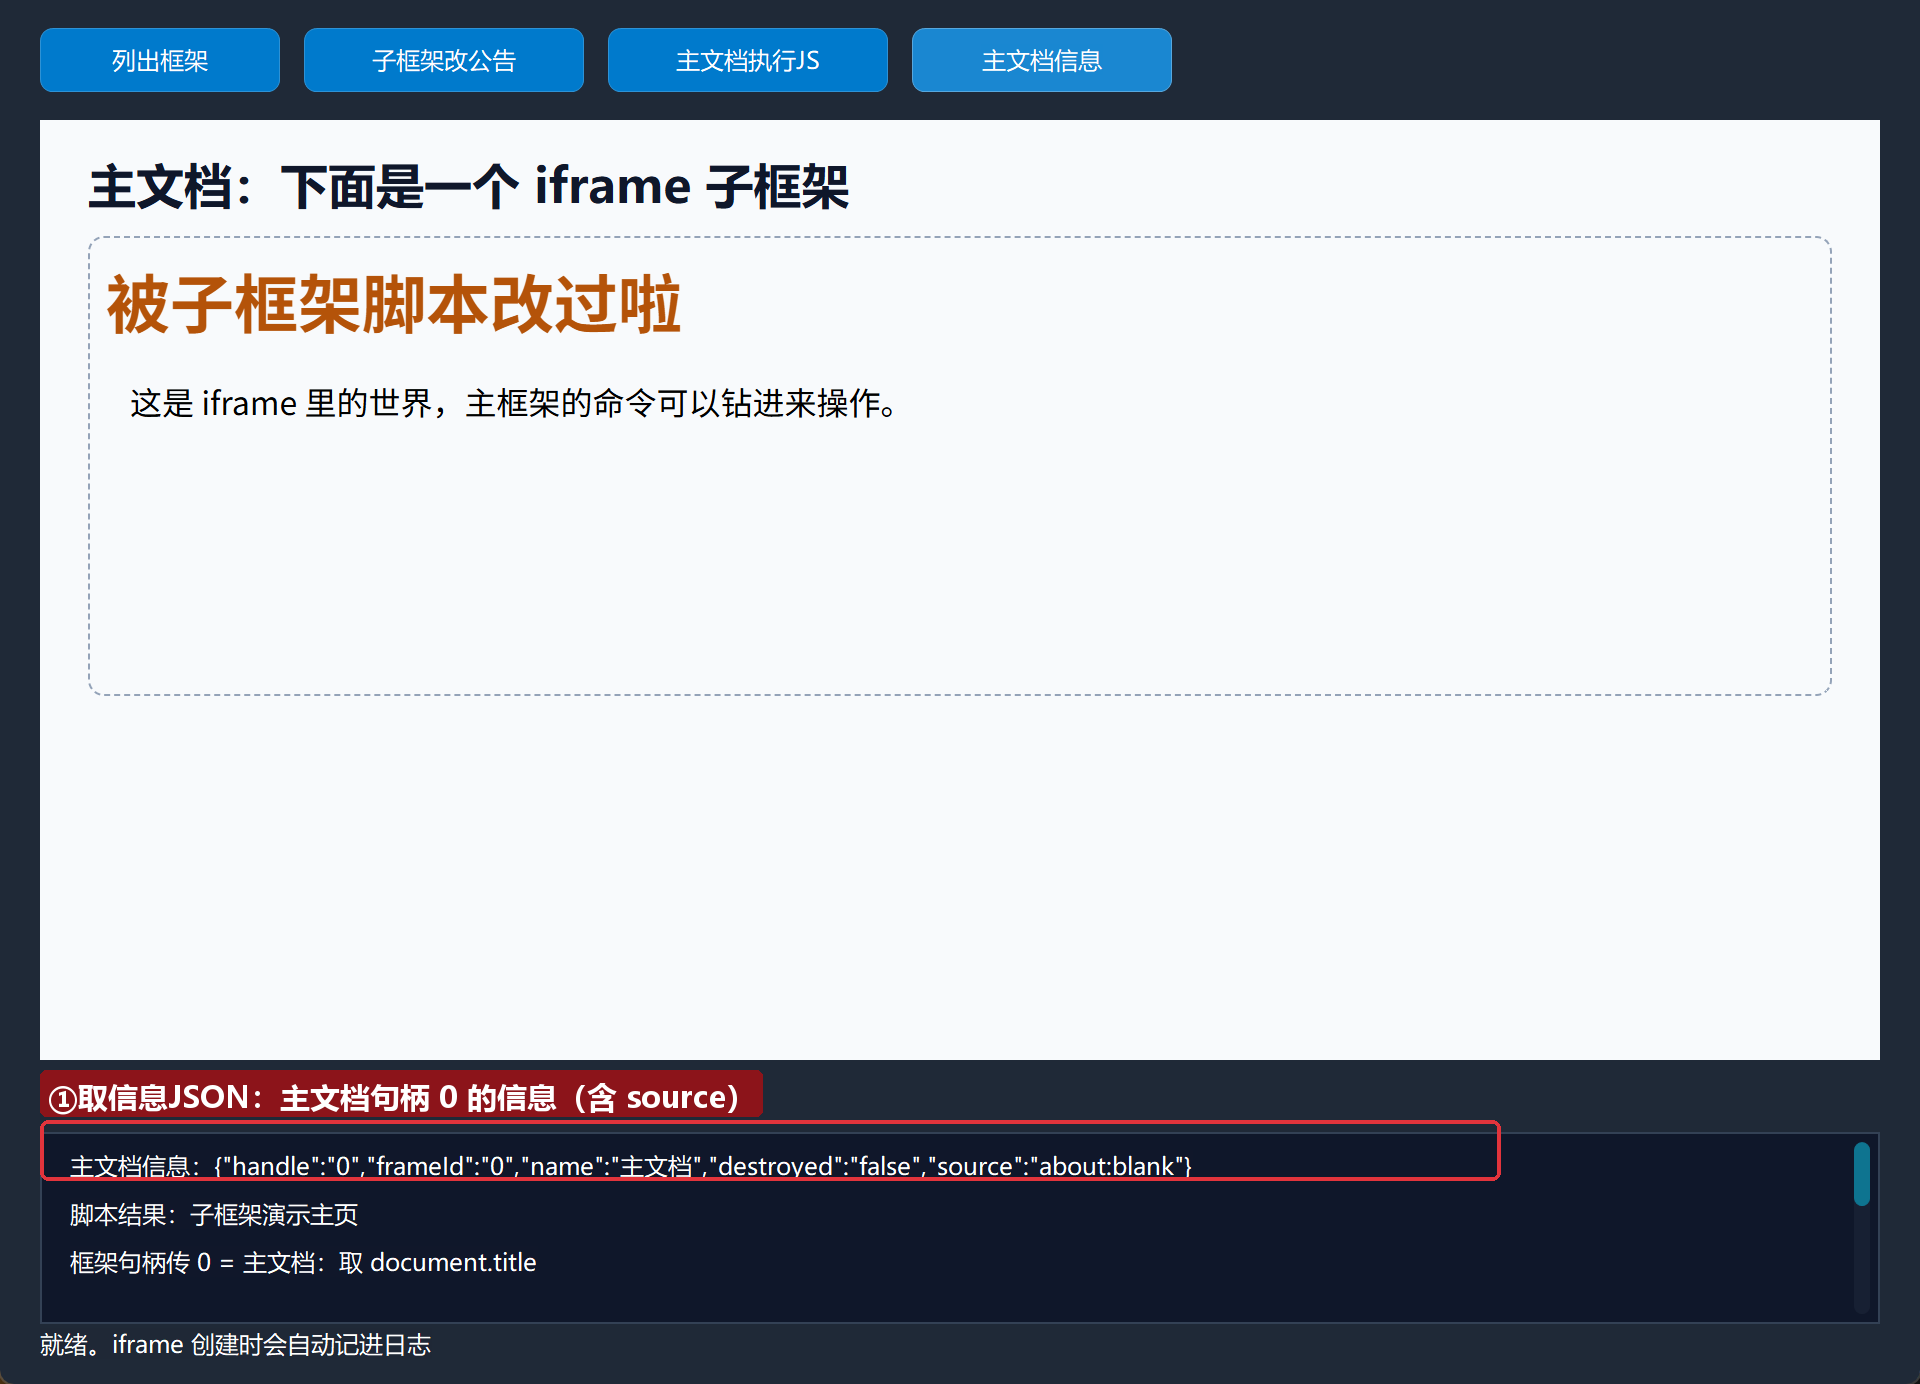Click the iframe paragraph 这是 iframe 里的世界
This screenshot has height=1384, width=1920.
(x=515, y=403)
